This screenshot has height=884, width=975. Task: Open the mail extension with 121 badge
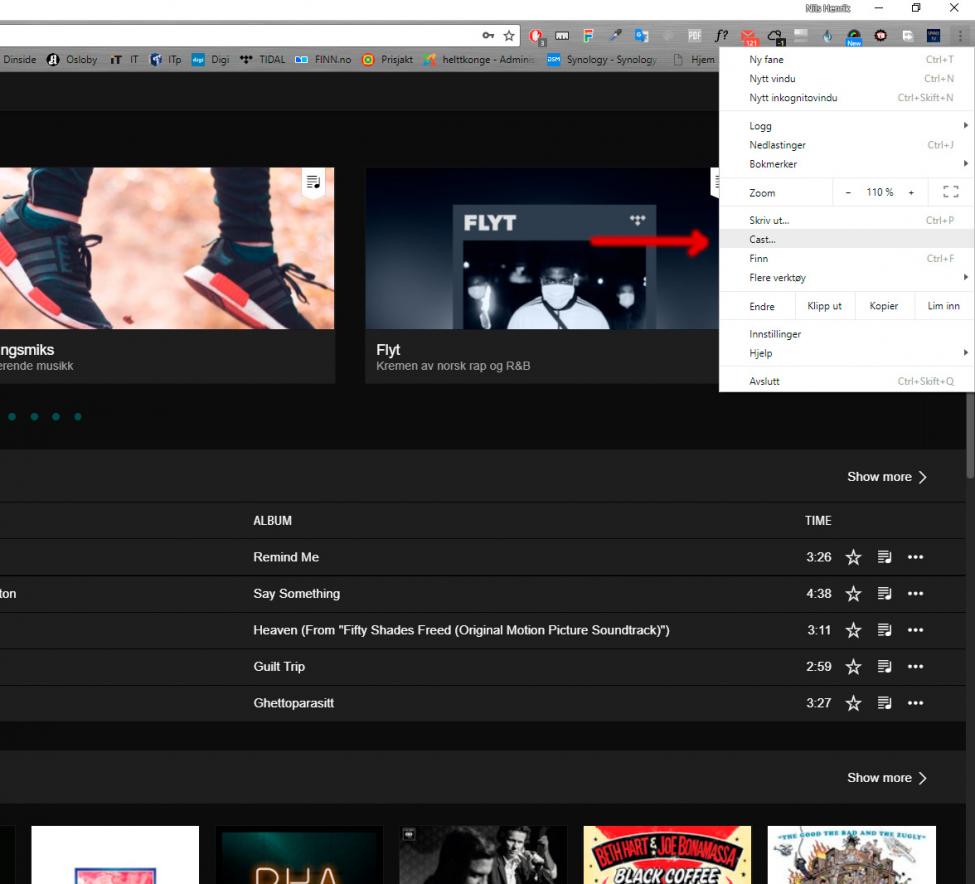pos(749,37)
